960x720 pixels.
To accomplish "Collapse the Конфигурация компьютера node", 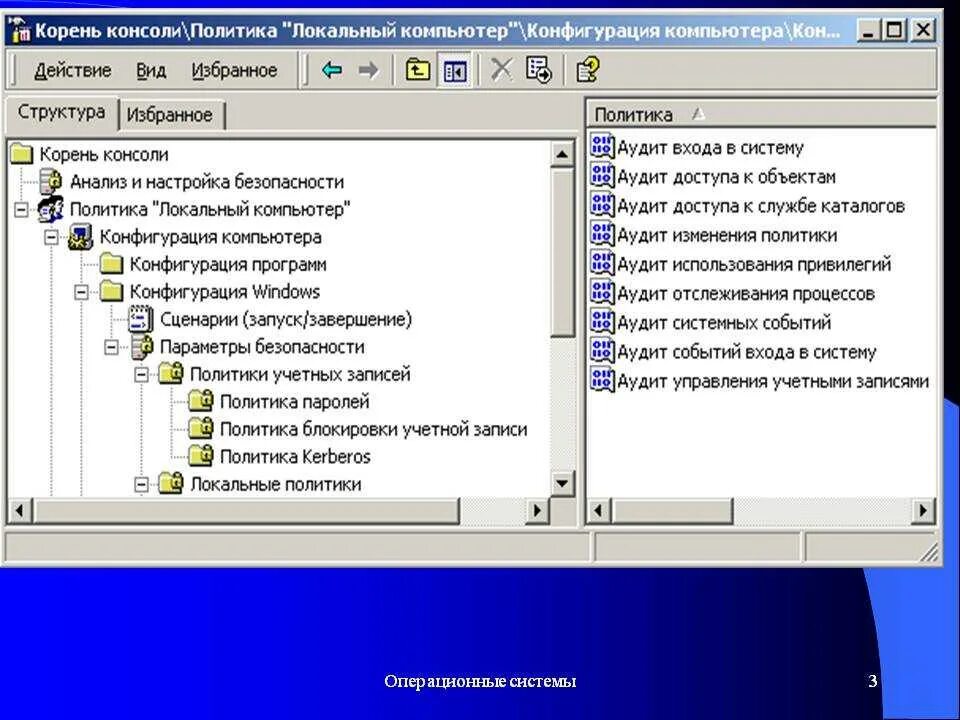I will click(x=51, y=237).
